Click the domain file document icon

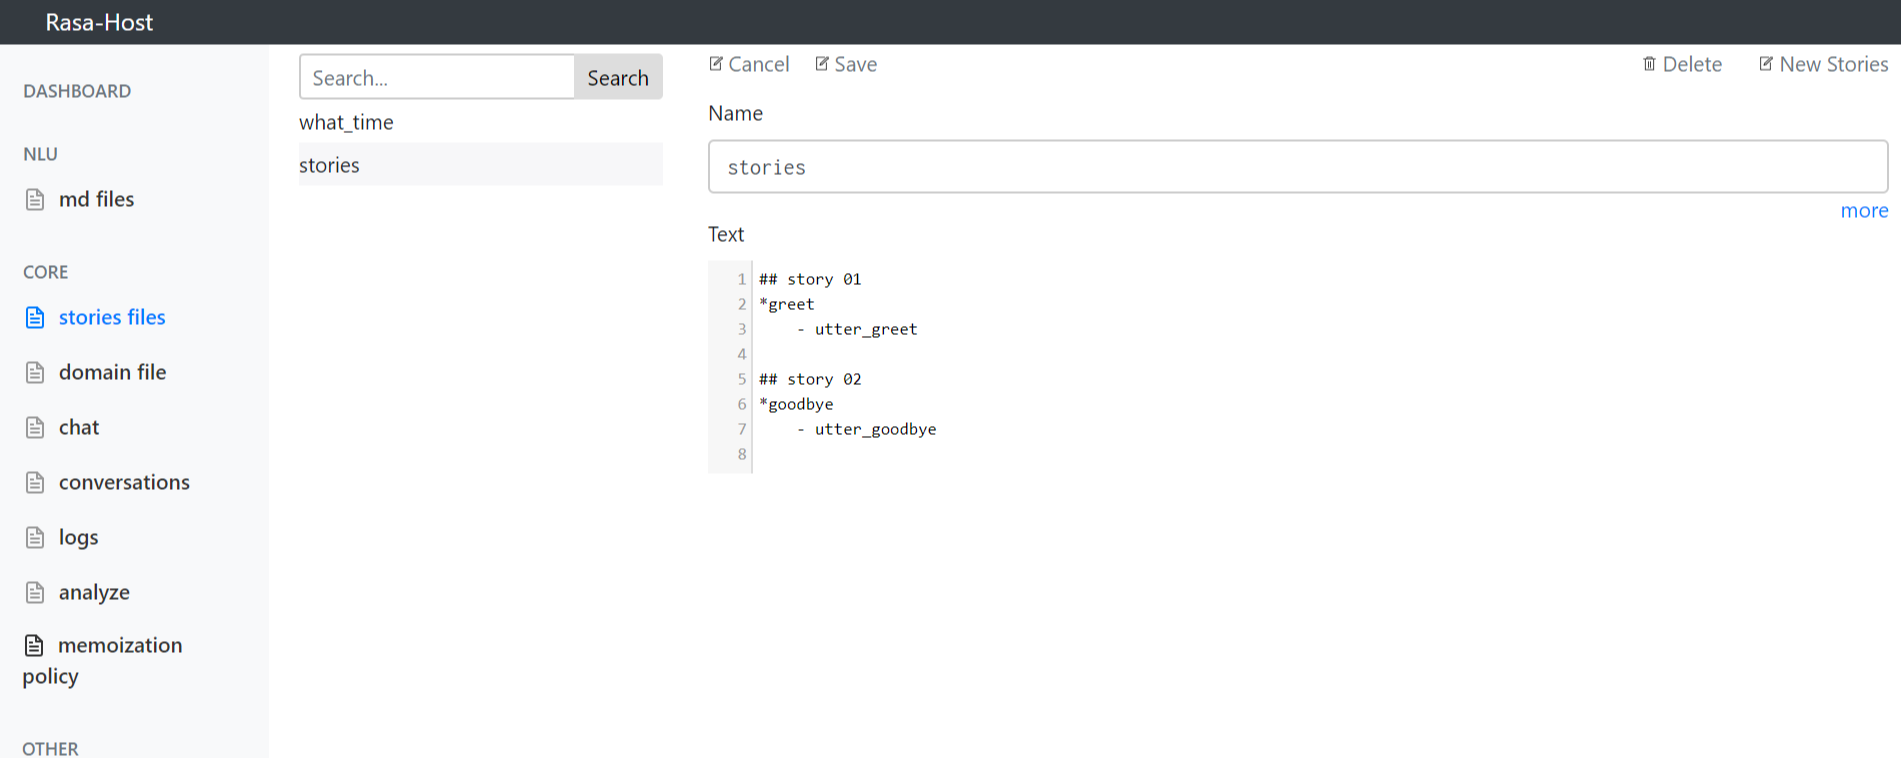35,373
